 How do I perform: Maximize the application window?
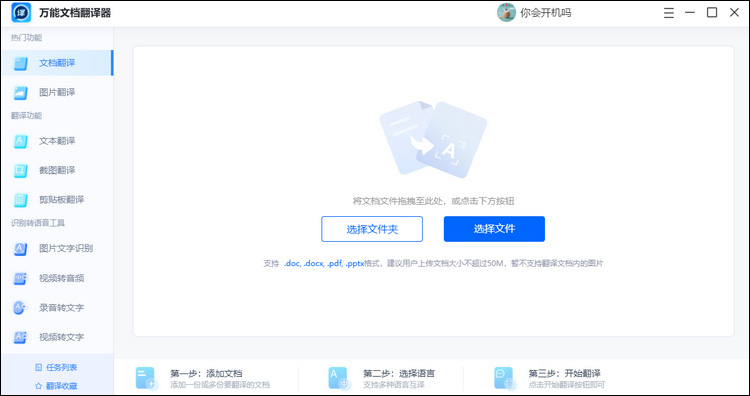712,12
